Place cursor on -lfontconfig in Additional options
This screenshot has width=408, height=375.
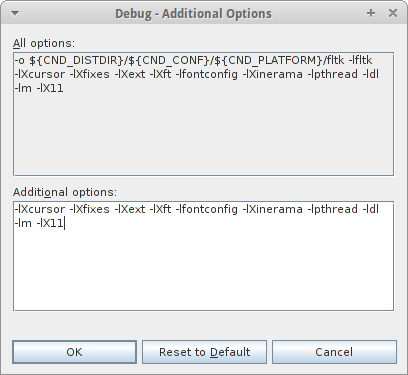tap(207, 209)
